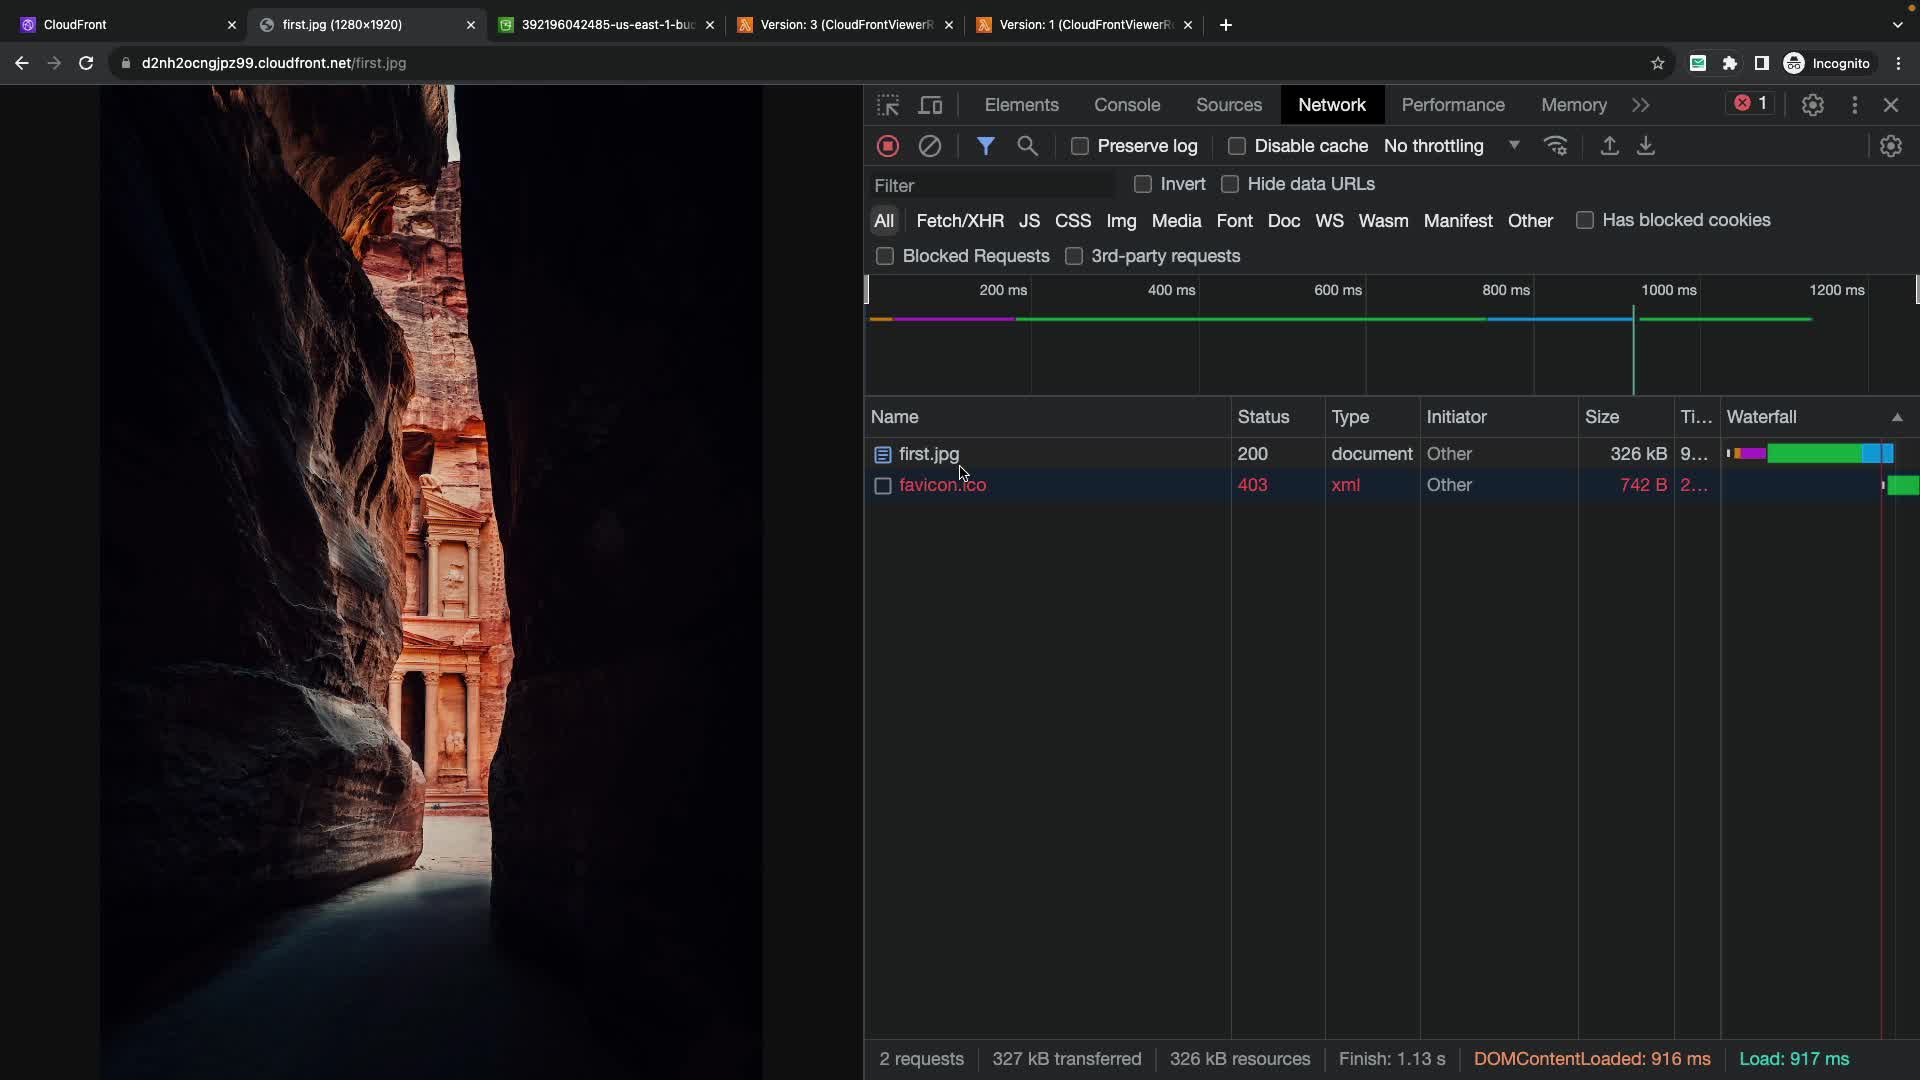Filter requests by Fetch/XHR type
The image size is (1920, 1080).
pos(959,221)
